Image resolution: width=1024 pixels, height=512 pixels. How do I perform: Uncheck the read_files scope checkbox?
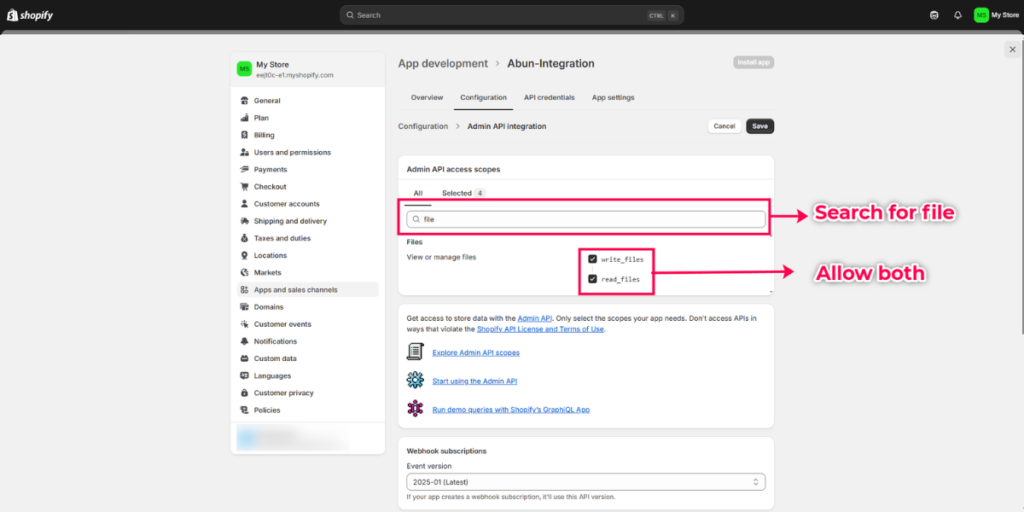tap(593, 279)
